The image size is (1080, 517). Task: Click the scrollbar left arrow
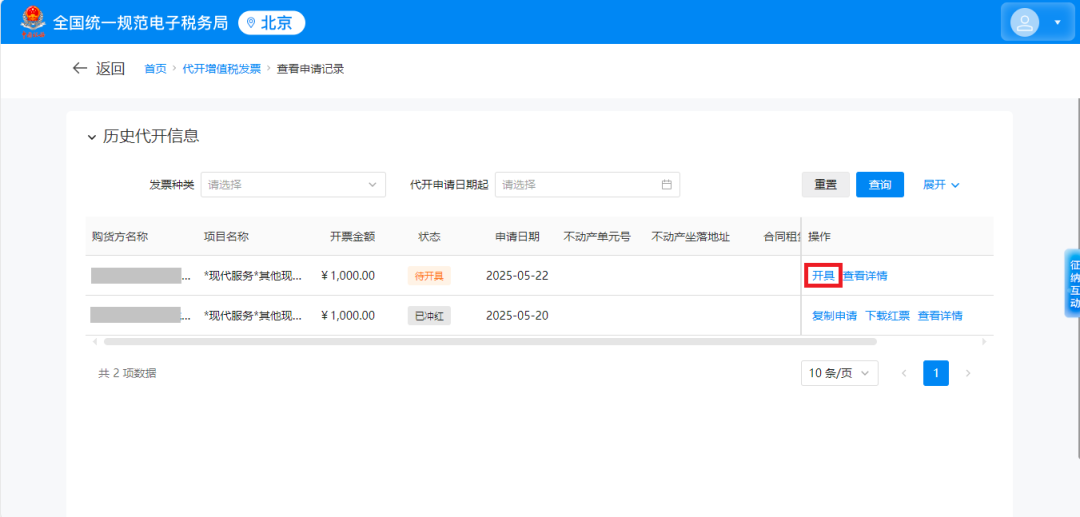pyautogui.click(x=96, y=341)
